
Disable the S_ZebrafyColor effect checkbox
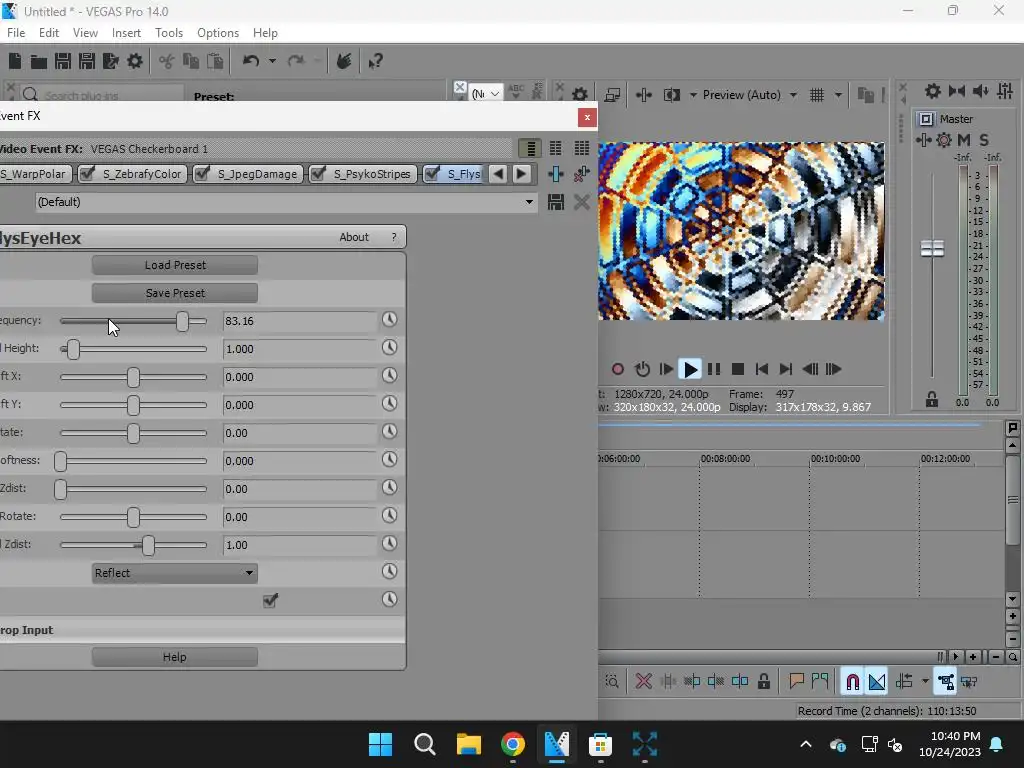coord(88,173)
